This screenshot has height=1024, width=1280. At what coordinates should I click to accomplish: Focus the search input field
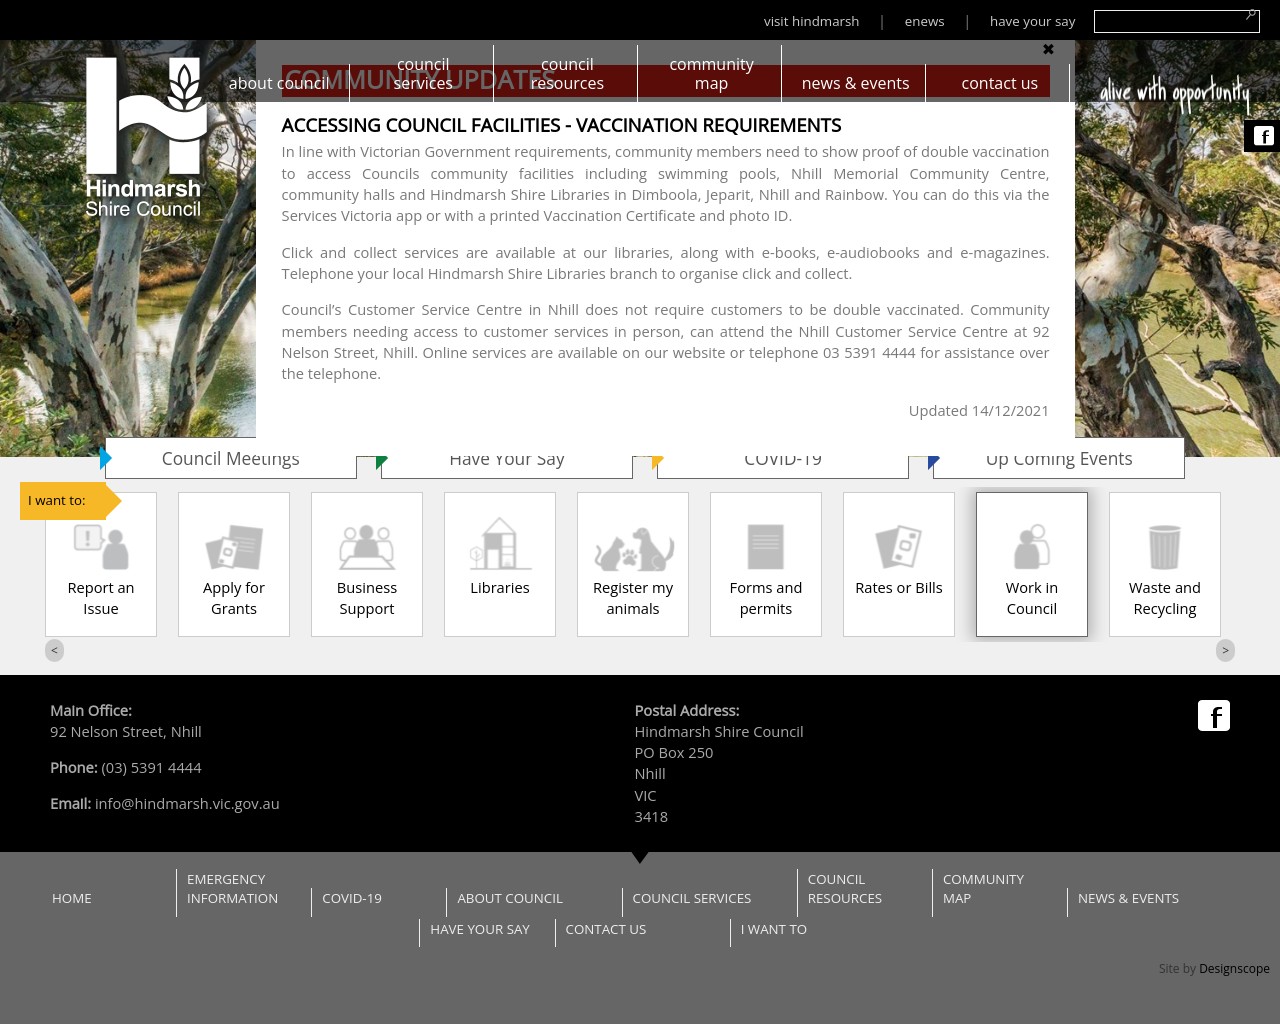[x=1168, y=22]
